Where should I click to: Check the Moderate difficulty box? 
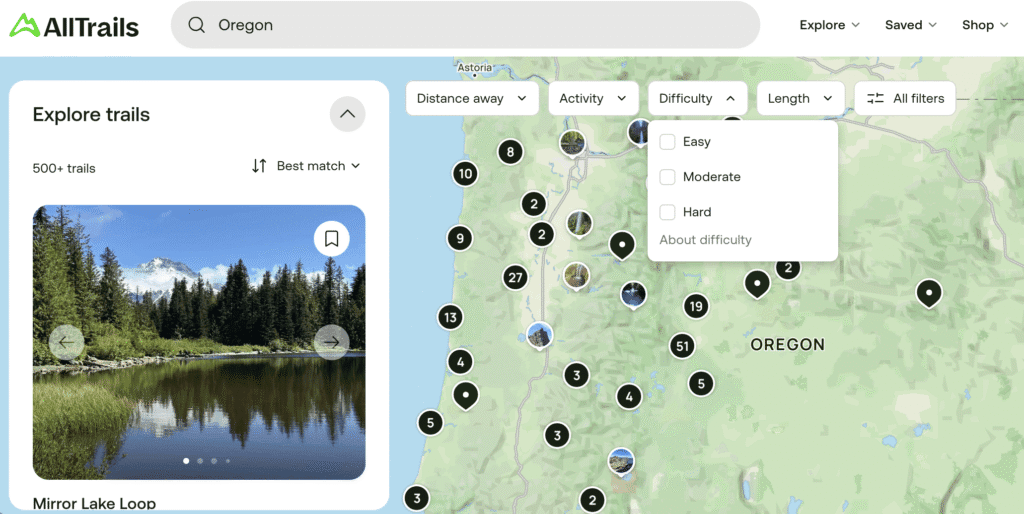(667, 177)
